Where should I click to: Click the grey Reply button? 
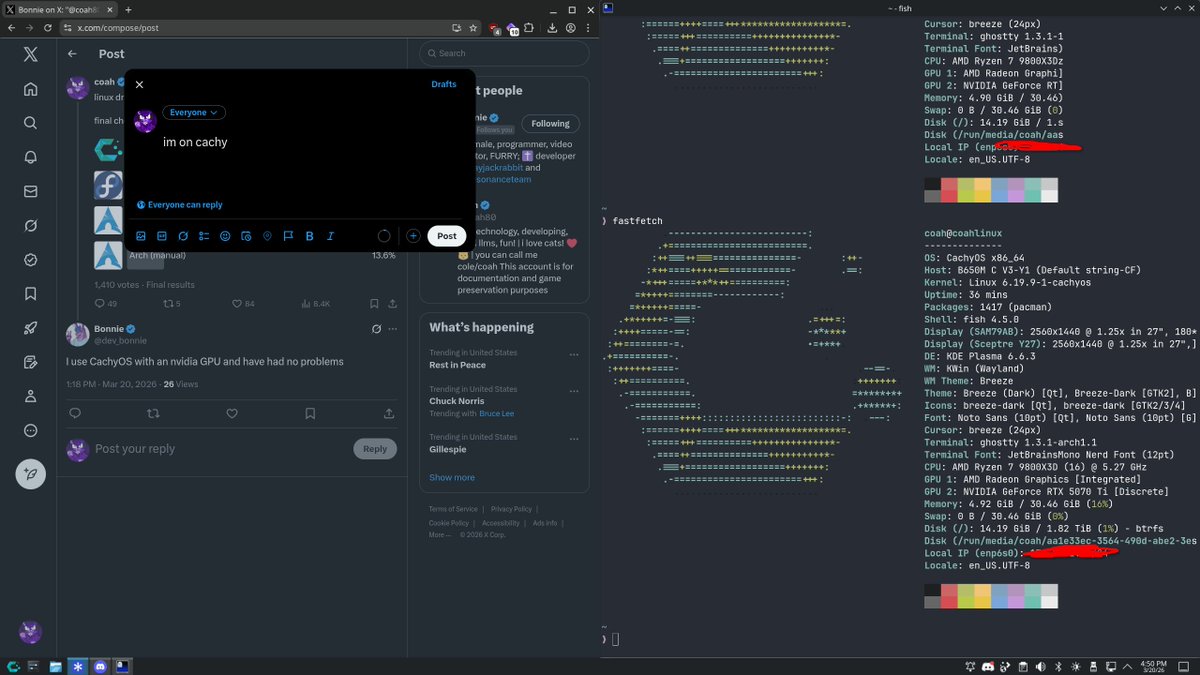click(x=375, y=449)
